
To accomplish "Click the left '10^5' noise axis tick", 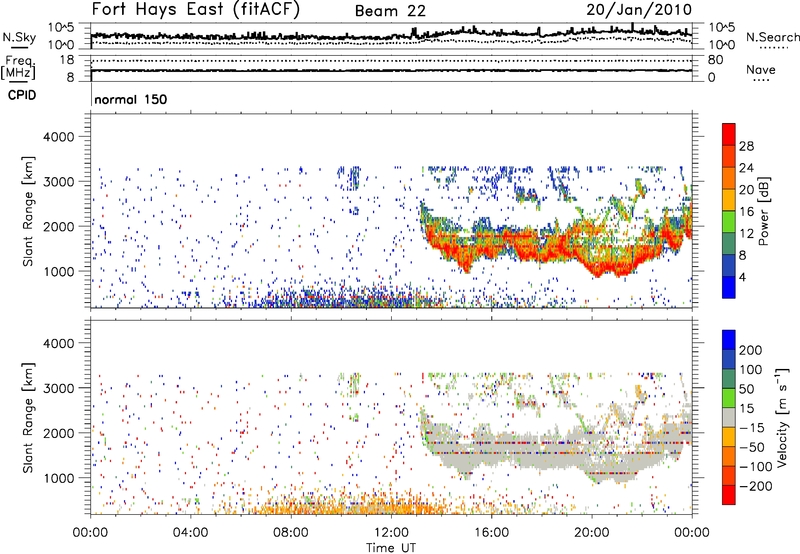I will [61, 27].
